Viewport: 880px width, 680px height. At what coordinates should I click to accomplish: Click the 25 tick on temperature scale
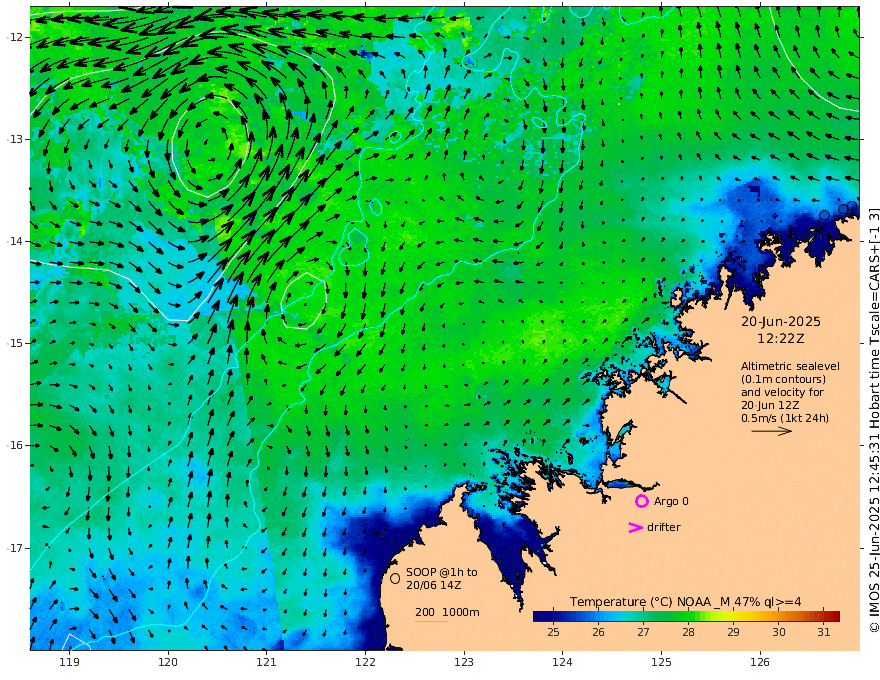(553, 632)
